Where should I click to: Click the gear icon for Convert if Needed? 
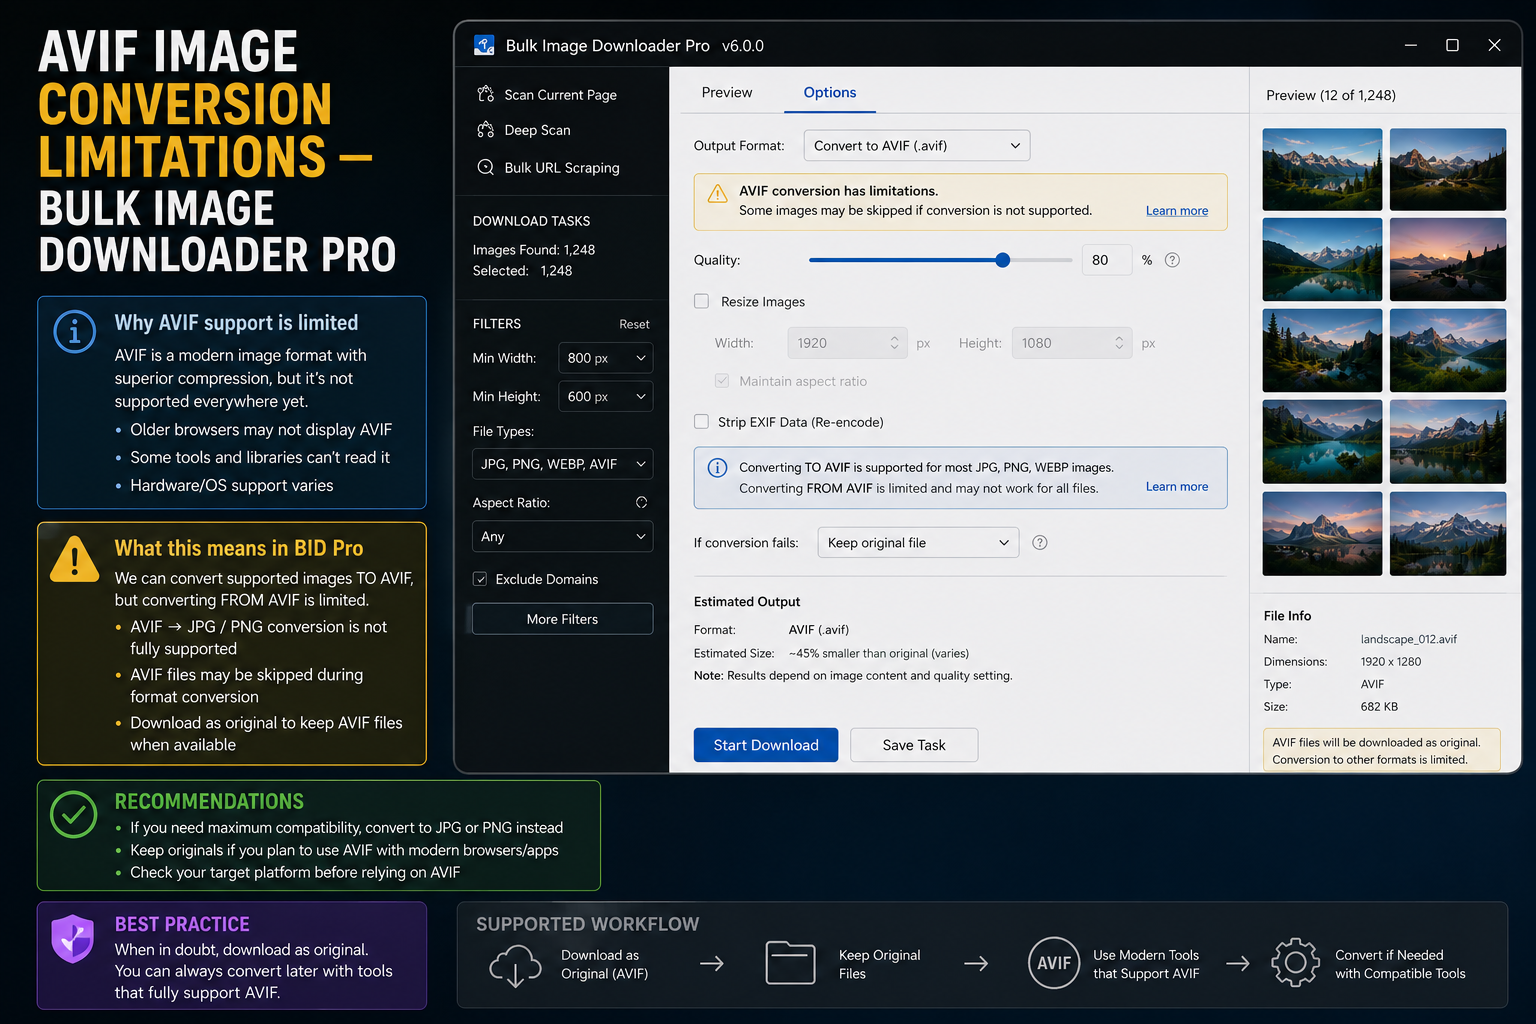(1295, 963)
